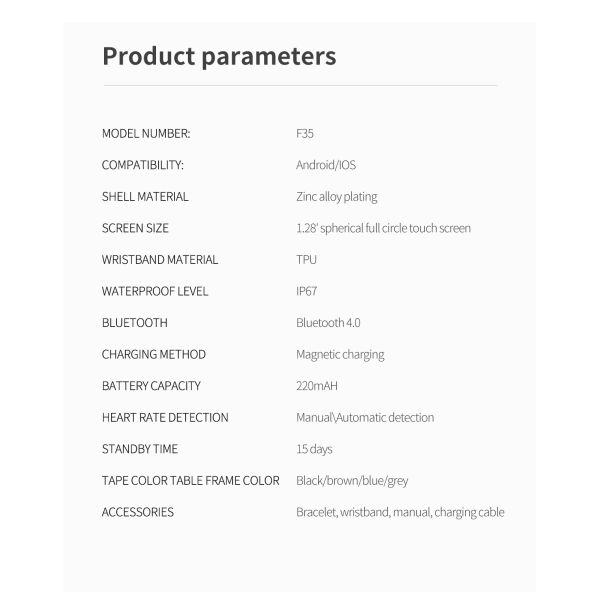Click the SHELL MATERIAL label
This screenshot has height=600, width=600.
(x=145, y=197)
